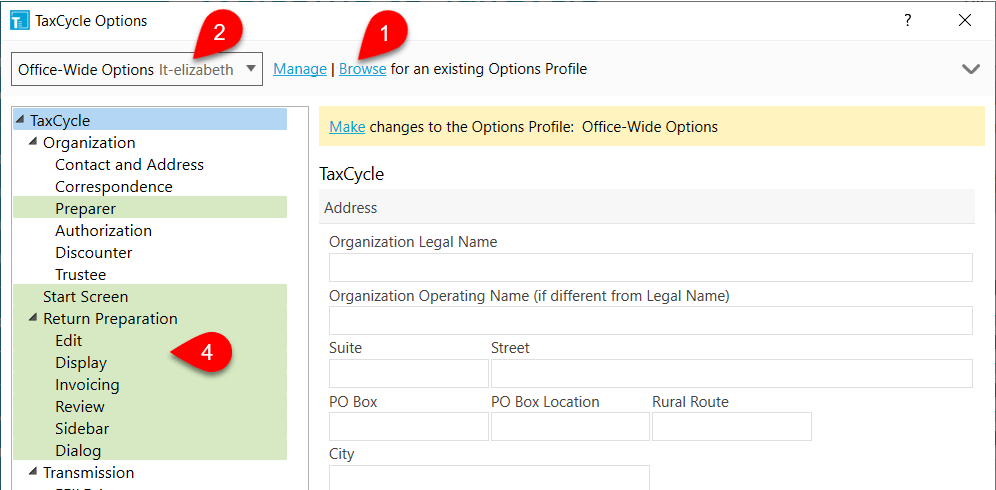Open Invoicing options page

tap(87, 385)
